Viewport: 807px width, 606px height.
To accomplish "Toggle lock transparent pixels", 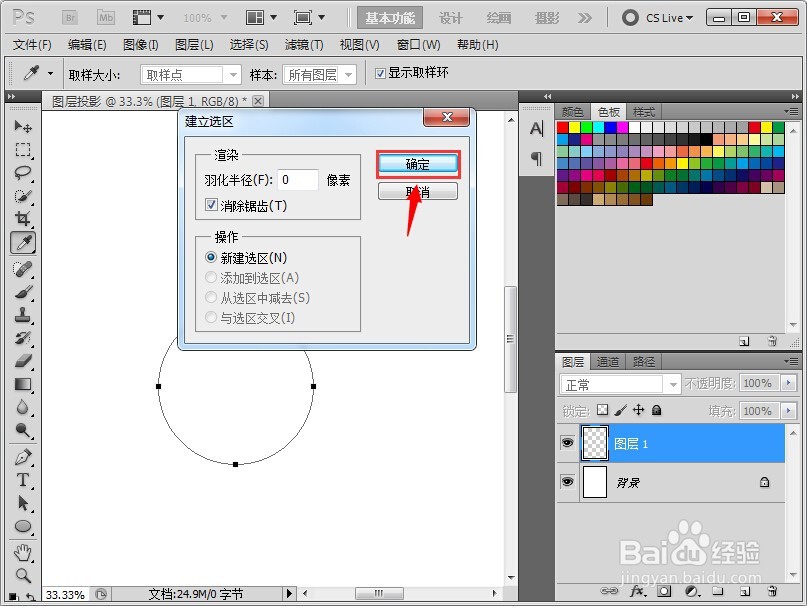I will pyautogui.click(x=602, y=410).
